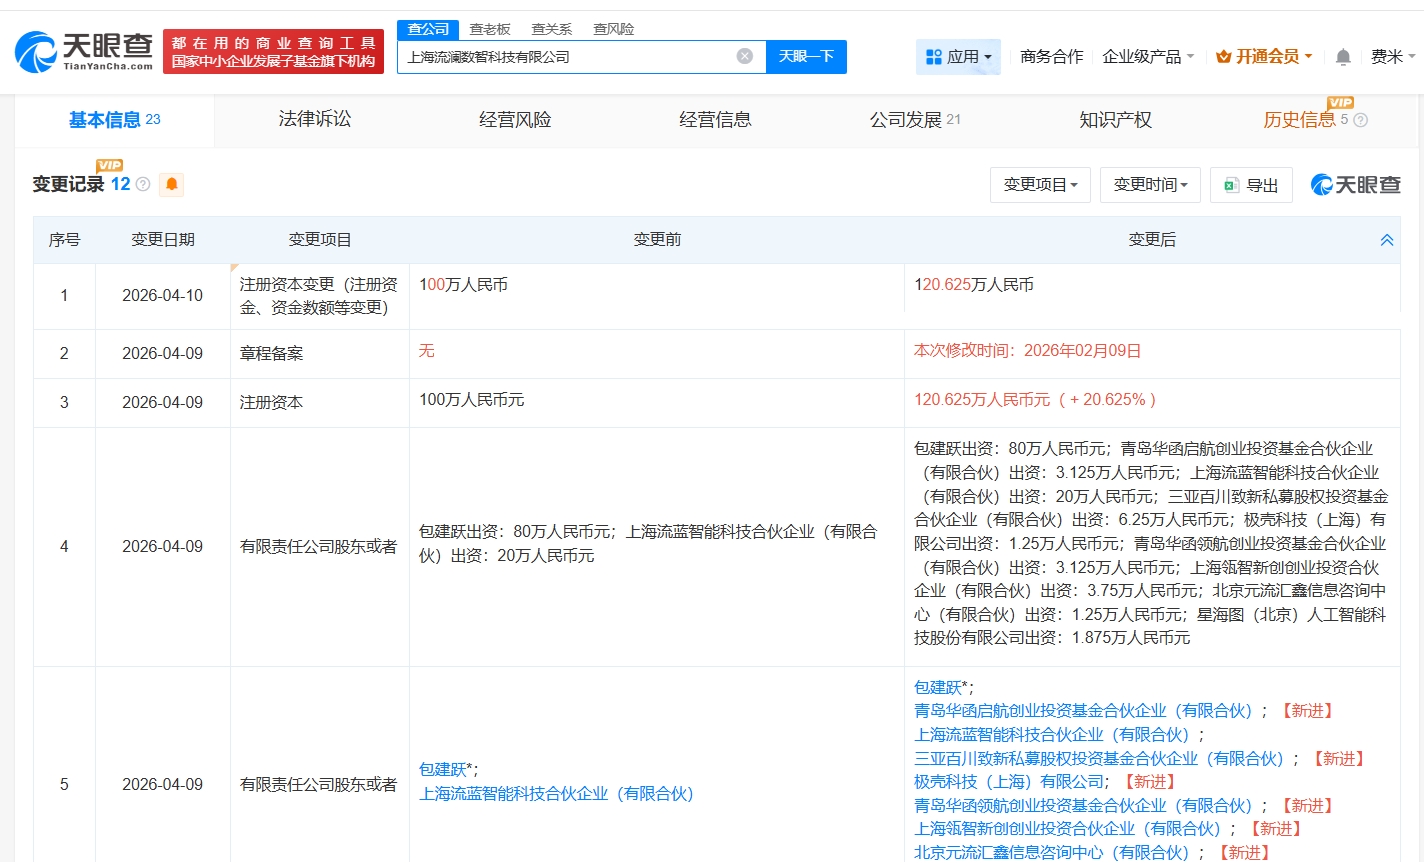Click the 导出 export button
This screenshot has height=863, width=1424.
tap(1251, 185)
